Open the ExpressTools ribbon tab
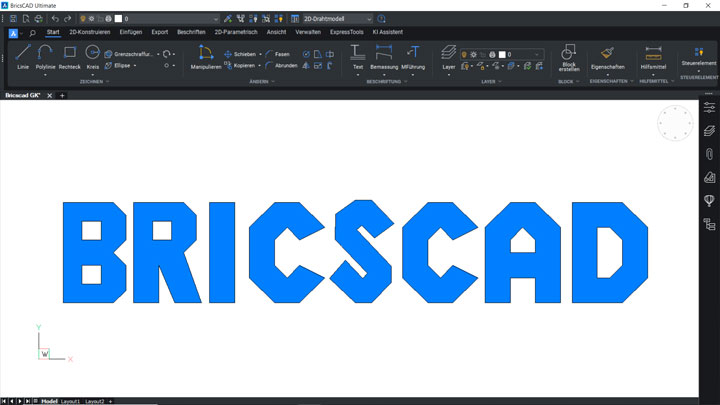The width and height of the screenshot is (720, 405). (x=347, y=32)
